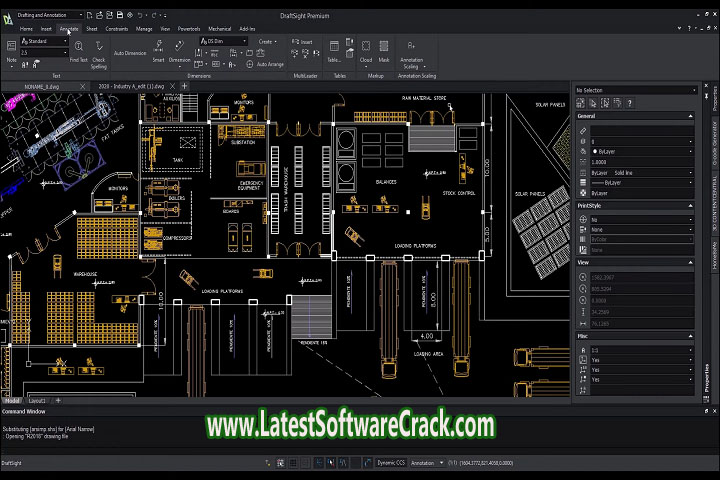This screenshot has height=480, width=720.
Task: Click the Note text tool
Action: [12, 50]
